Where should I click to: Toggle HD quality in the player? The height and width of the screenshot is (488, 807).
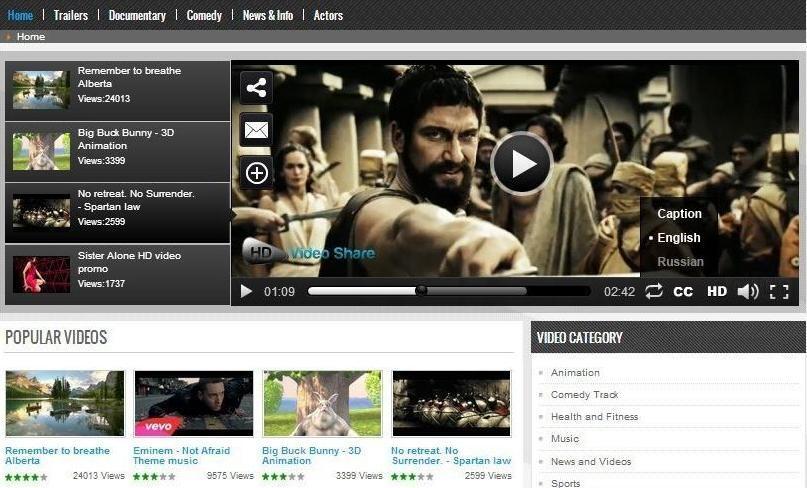pos(717,291)
